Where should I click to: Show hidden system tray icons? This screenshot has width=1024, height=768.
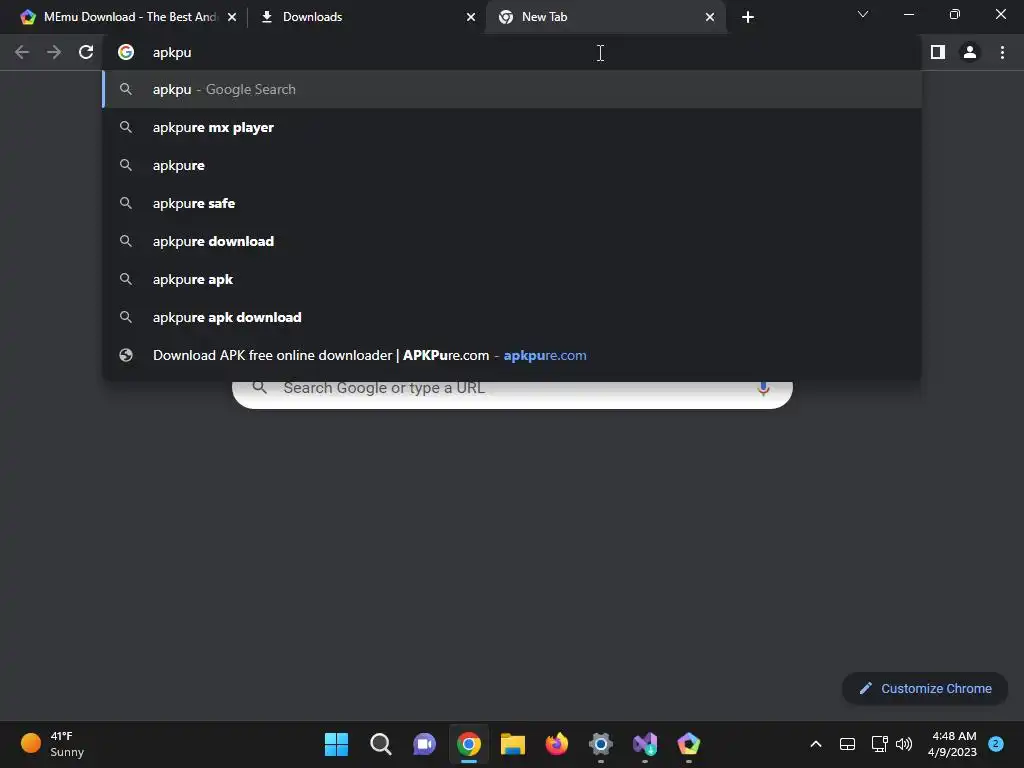(x=816, y=744)
